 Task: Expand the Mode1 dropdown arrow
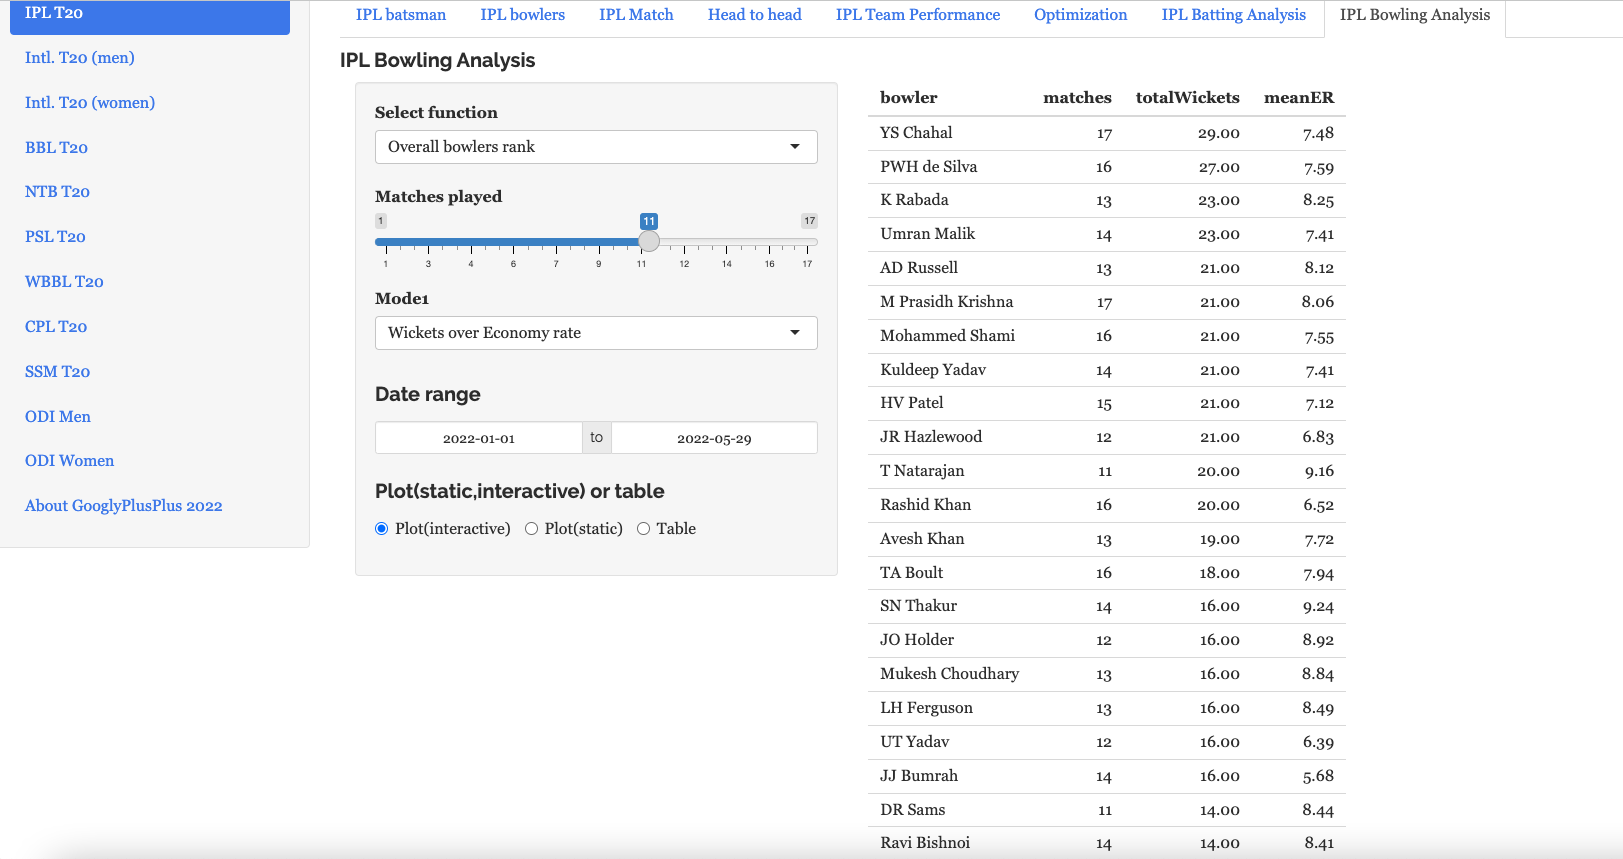(x=795, y=333)
